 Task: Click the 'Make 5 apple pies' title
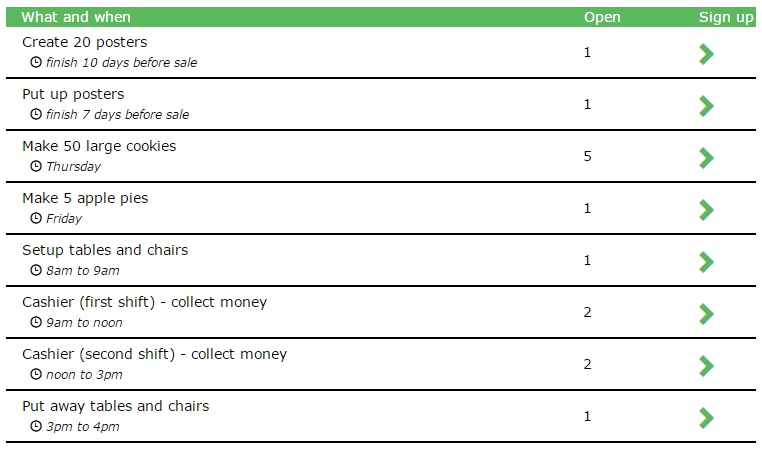[85, 198]
